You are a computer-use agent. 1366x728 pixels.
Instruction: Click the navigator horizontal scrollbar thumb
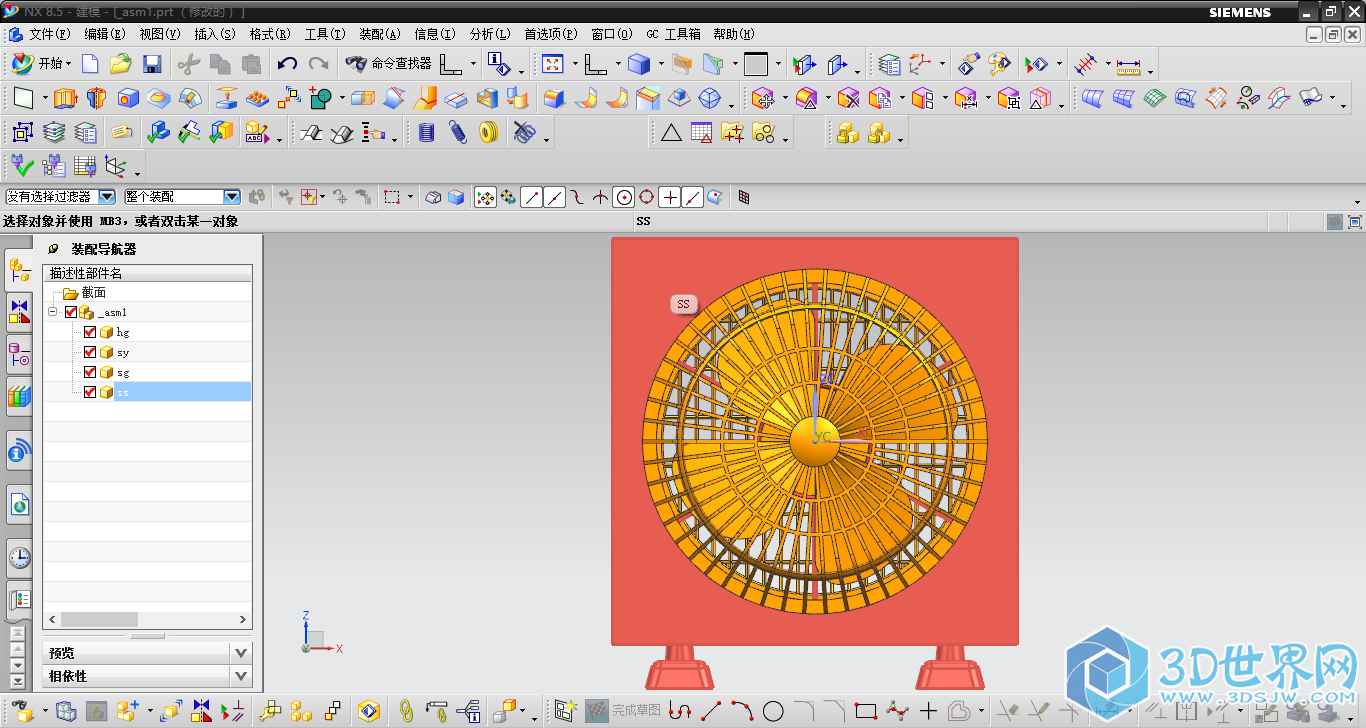click(x=99, y=619)
